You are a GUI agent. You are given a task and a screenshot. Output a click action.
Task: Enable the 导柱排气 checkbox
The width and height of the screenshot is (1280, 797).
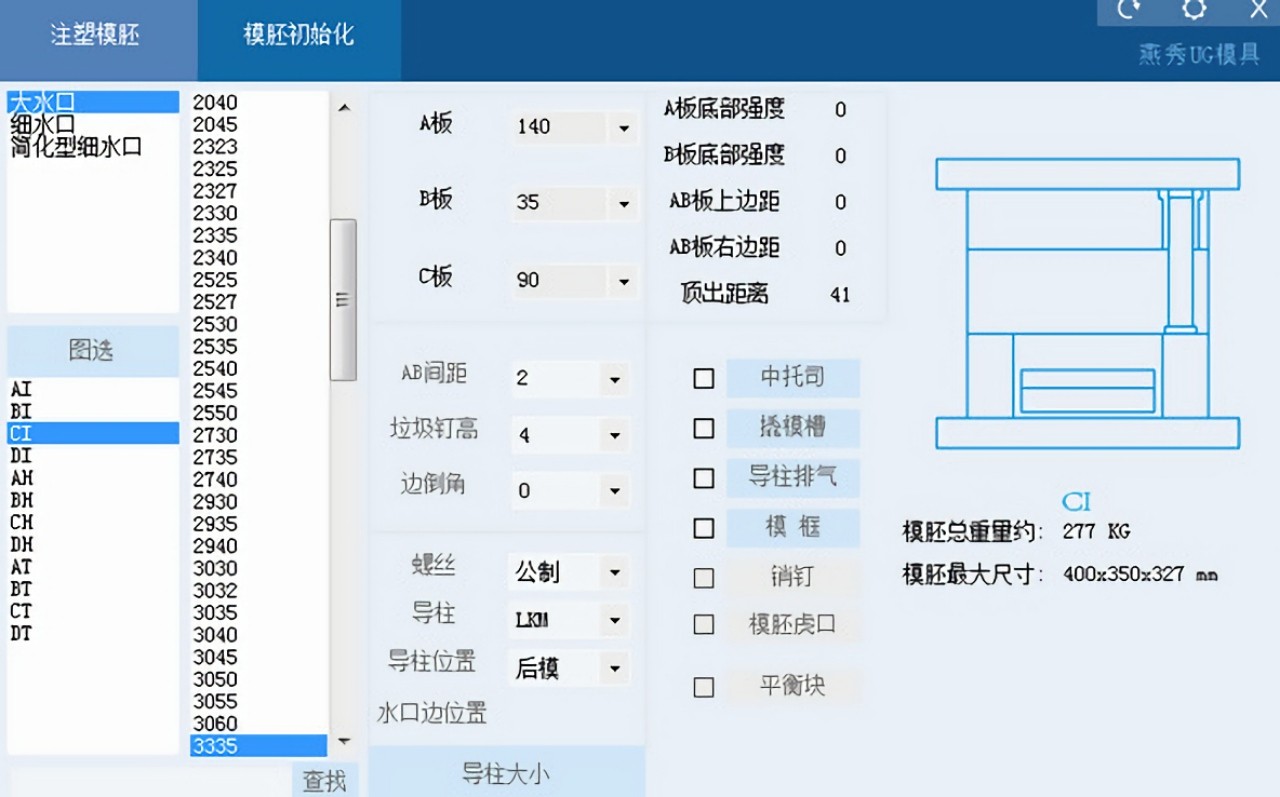[703, 478]
